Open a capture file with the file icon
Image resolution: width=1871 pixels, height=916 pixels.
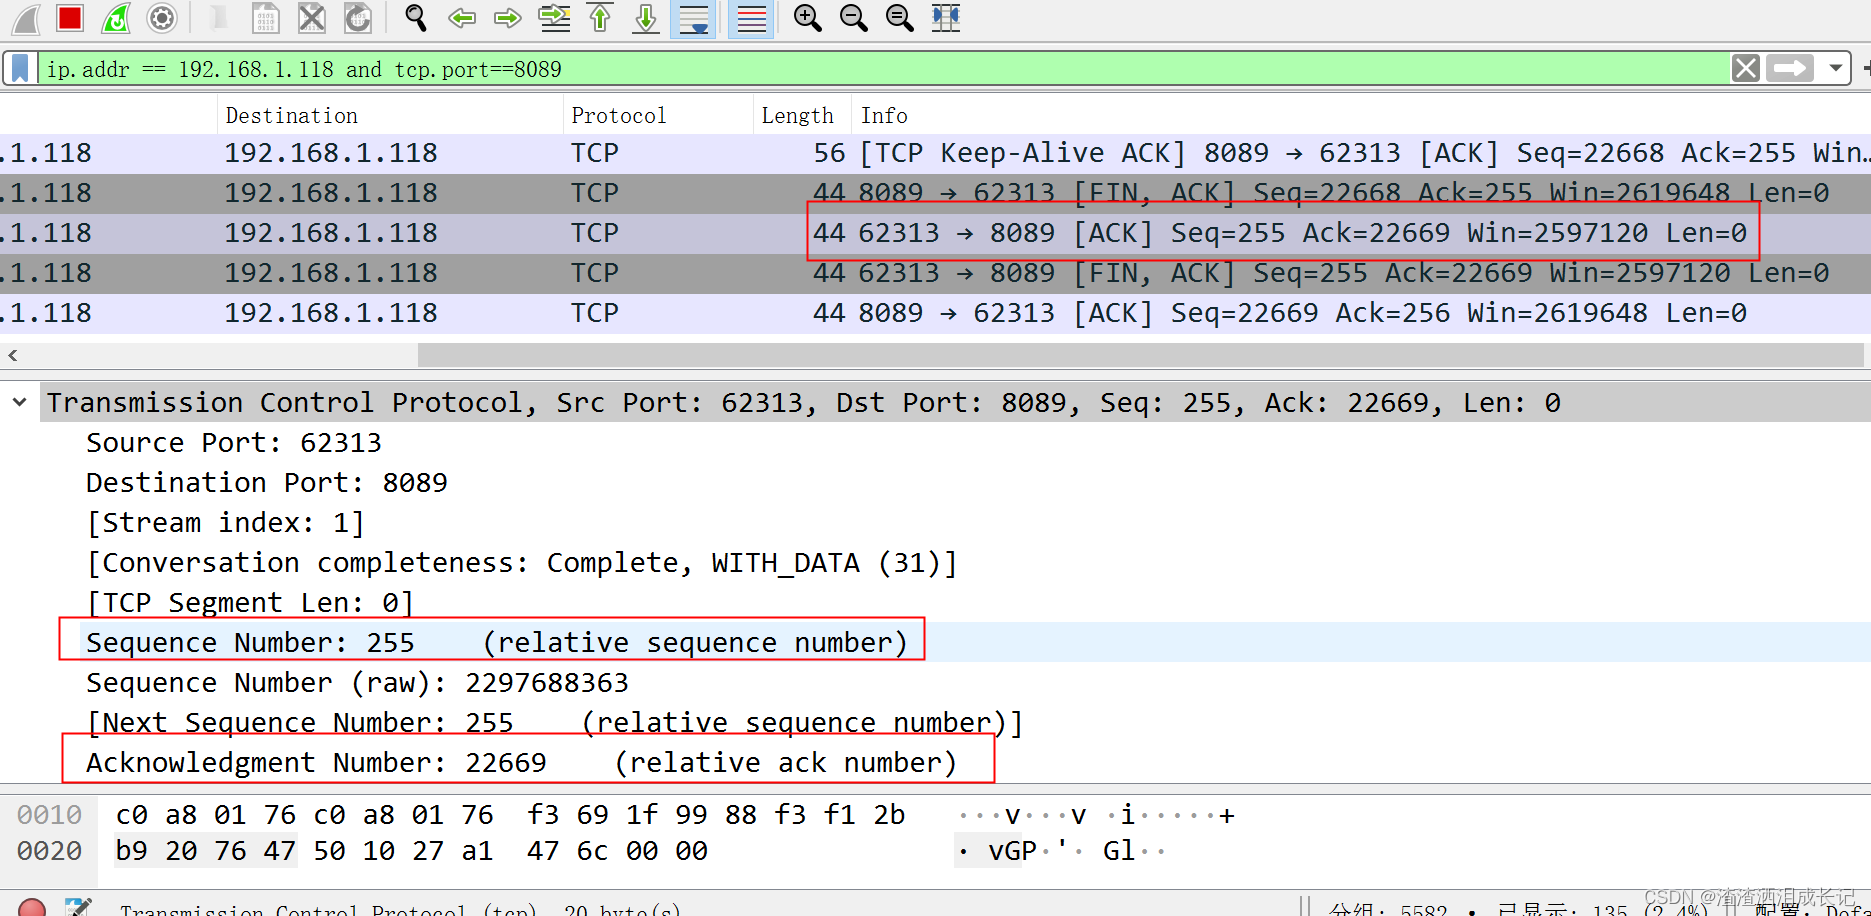[218, 18]
